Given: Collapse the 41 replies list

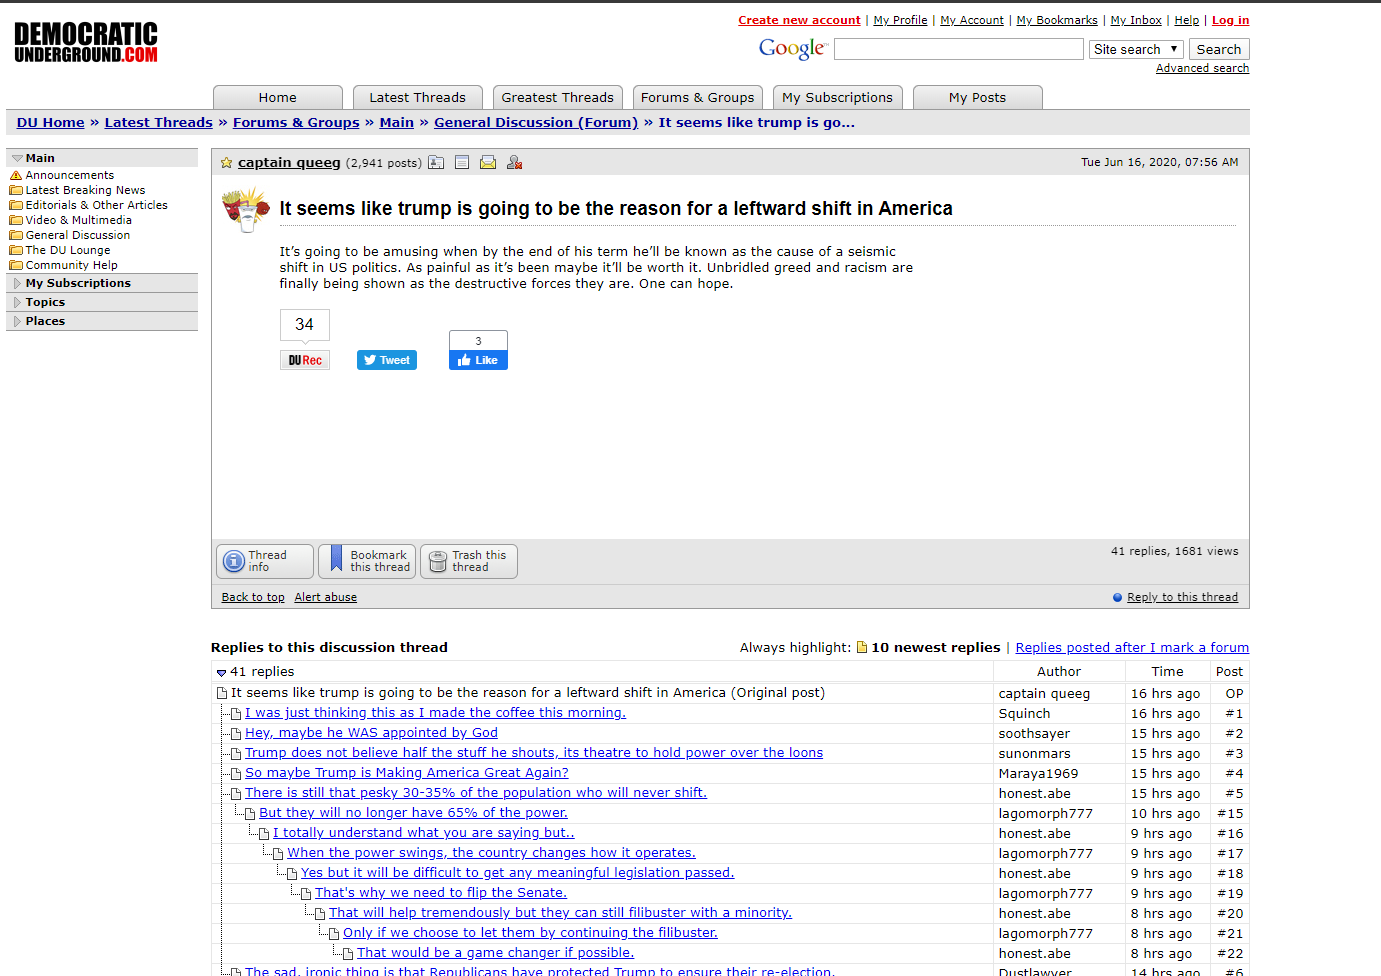Looking at the screenshot, I should pos(221,673).
